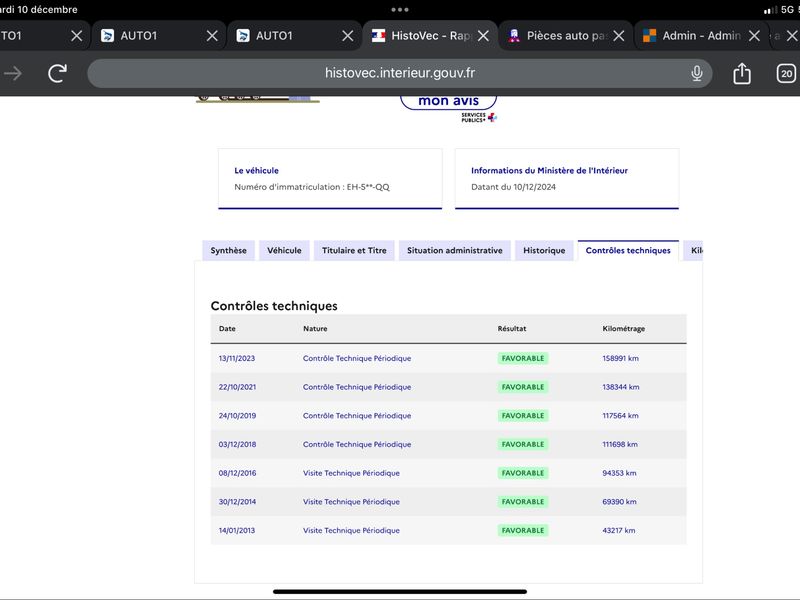Tap the microphone icon in address bar

point(696,73)
